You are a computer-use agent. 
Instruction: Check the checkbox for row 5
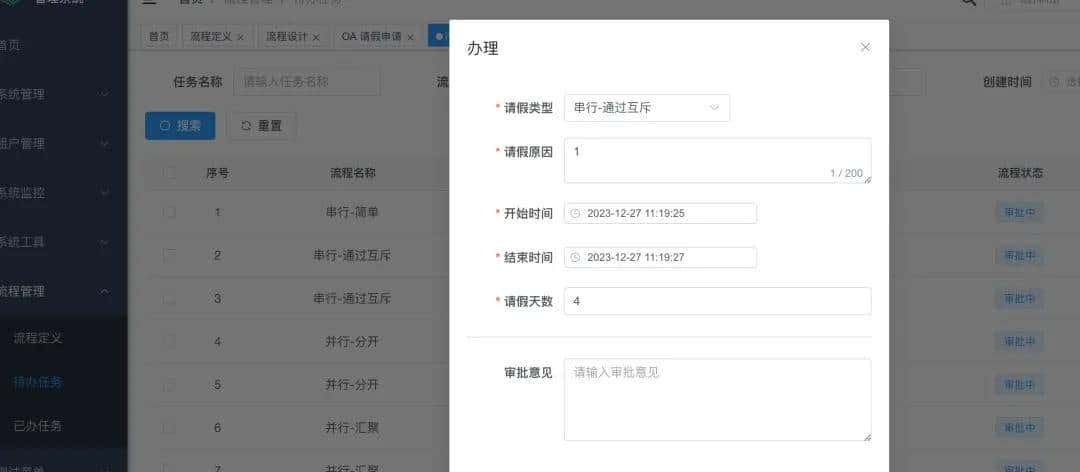pyautogui.click(x=169, y=384)
